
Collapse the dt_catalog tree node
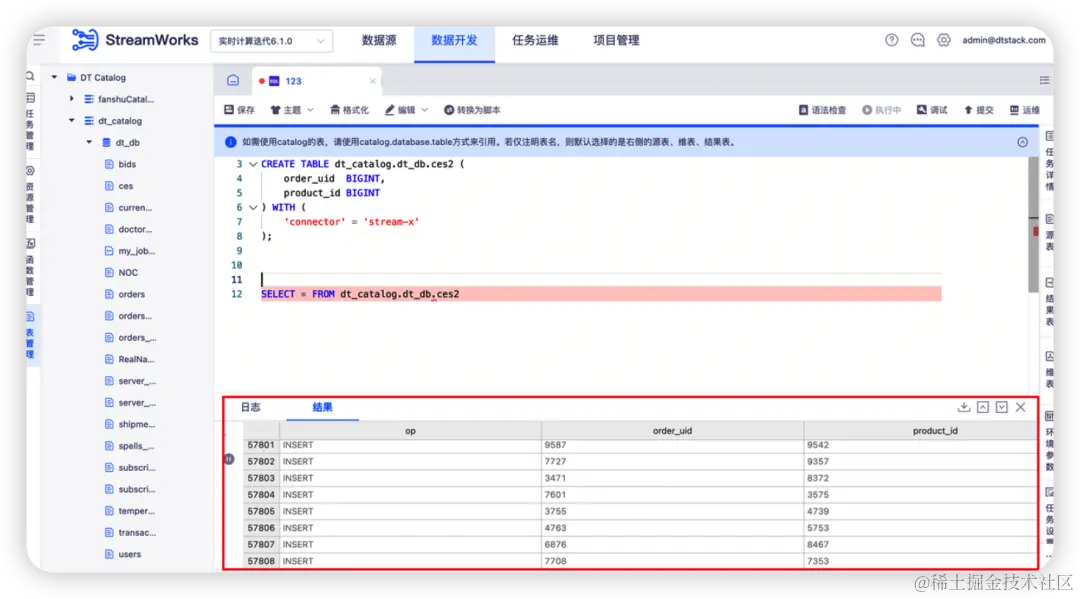point(72,120)
